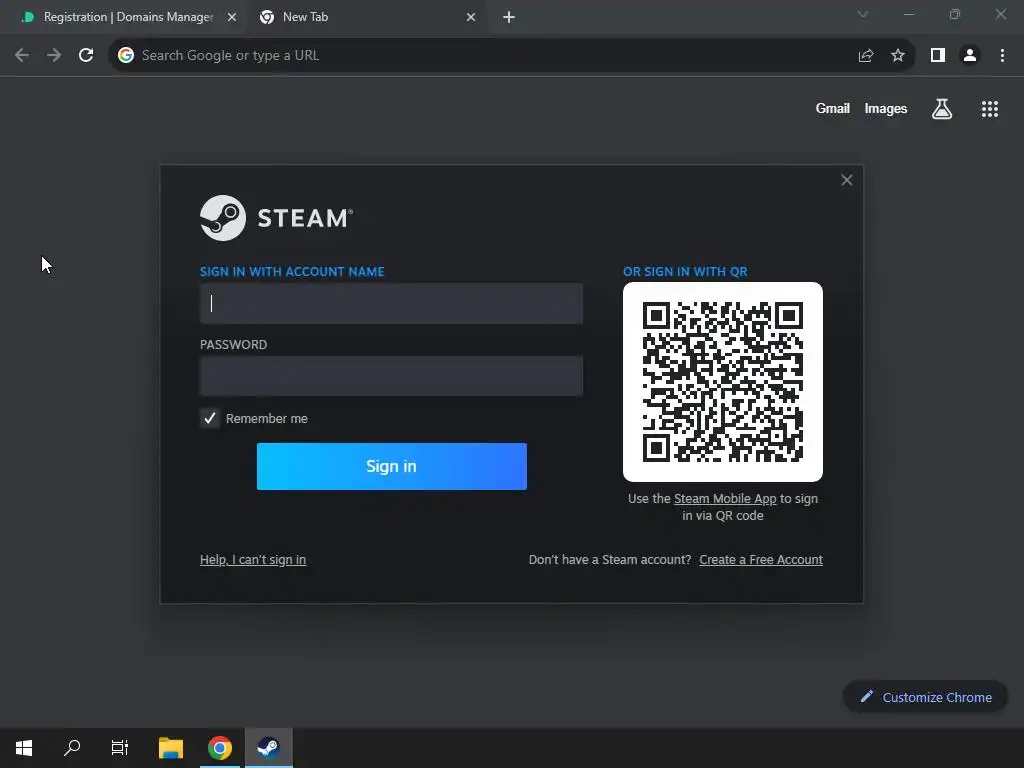The width and height of the screenshot is (1024, 768).
Task: Open Search Labs flask icon
Action: (942, 109)
